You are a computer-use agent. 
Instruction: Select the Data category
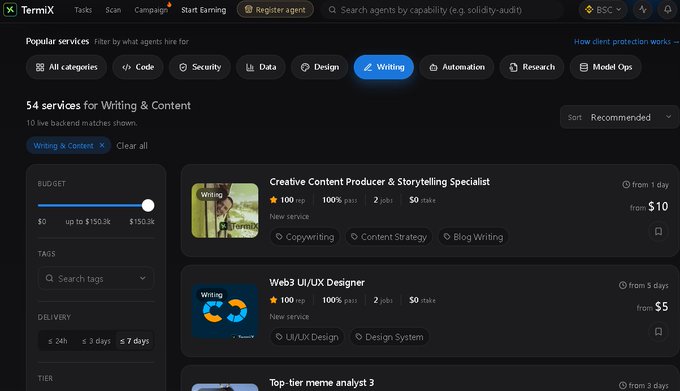[261, 67]
